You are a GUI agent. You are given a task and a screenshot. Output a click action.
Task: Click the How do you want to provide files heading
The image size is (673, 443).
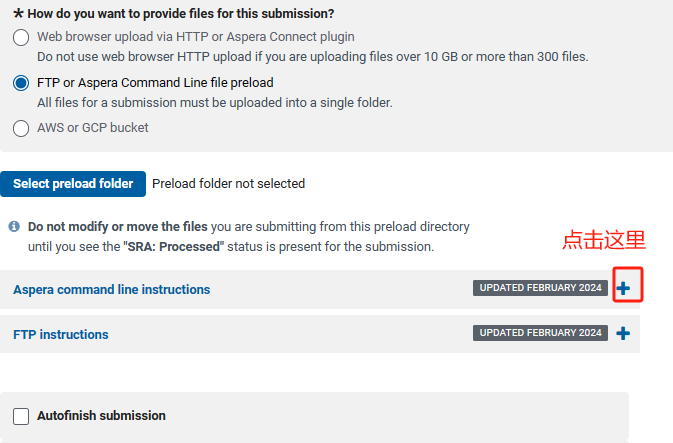[x=181, y=14]
